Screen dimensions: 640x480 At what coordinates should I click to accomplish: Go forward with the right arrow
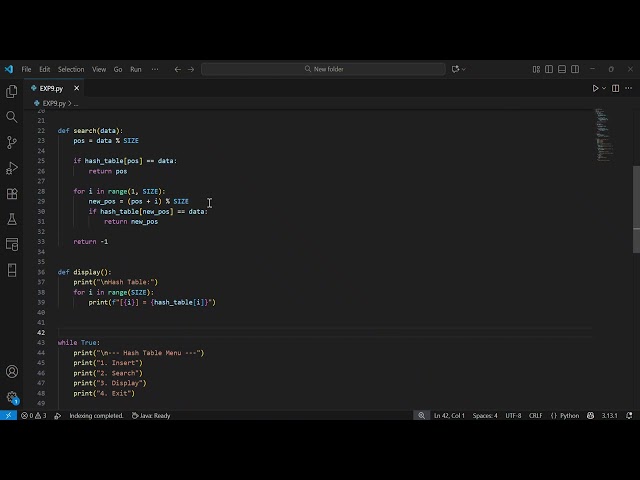191,69
